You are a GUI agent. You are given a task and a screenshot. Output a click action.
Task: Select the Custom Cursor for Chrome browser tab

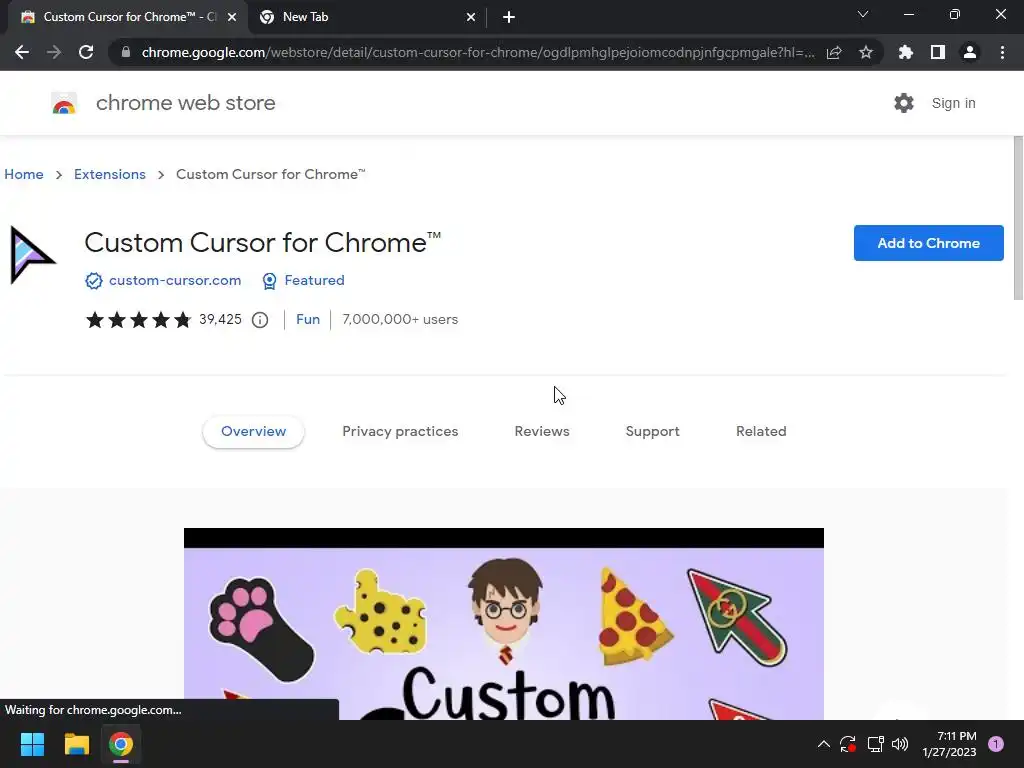pyautogui.click(x=127, y=17)
